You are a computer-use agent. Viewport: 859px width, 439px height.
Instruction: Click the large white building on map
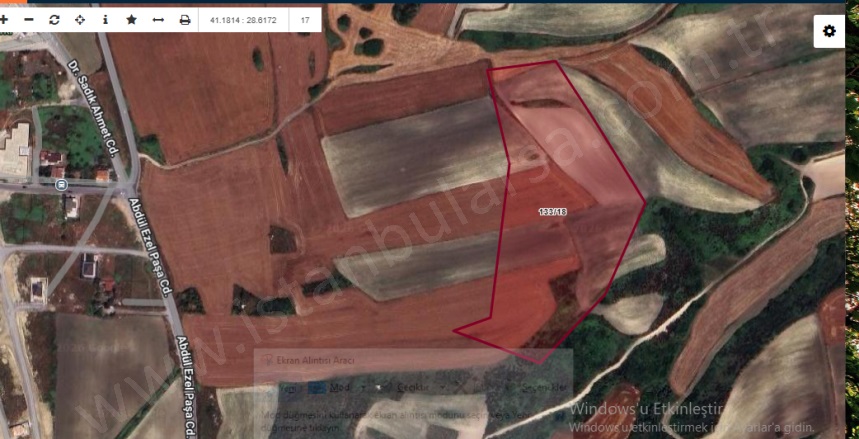[15, 150]
